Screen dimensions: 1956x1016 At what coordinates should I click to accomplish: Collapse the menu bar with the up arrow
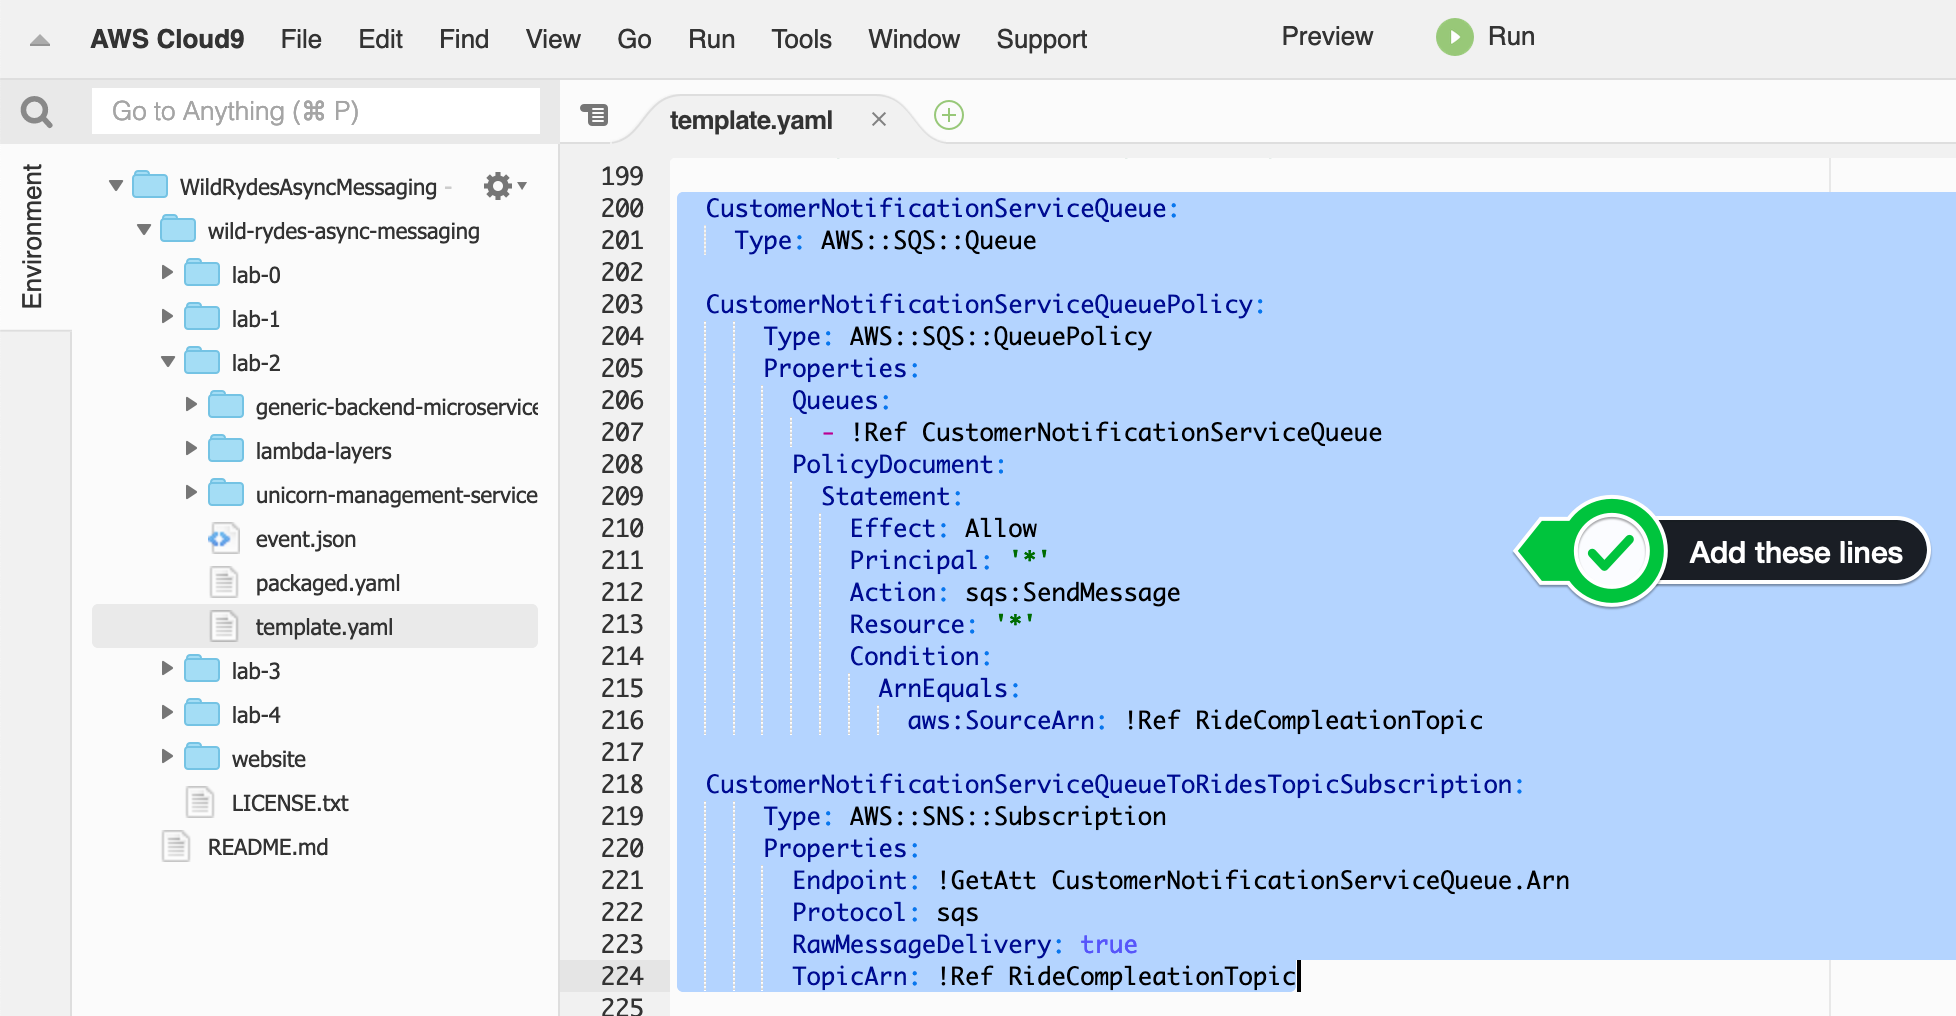40,40
